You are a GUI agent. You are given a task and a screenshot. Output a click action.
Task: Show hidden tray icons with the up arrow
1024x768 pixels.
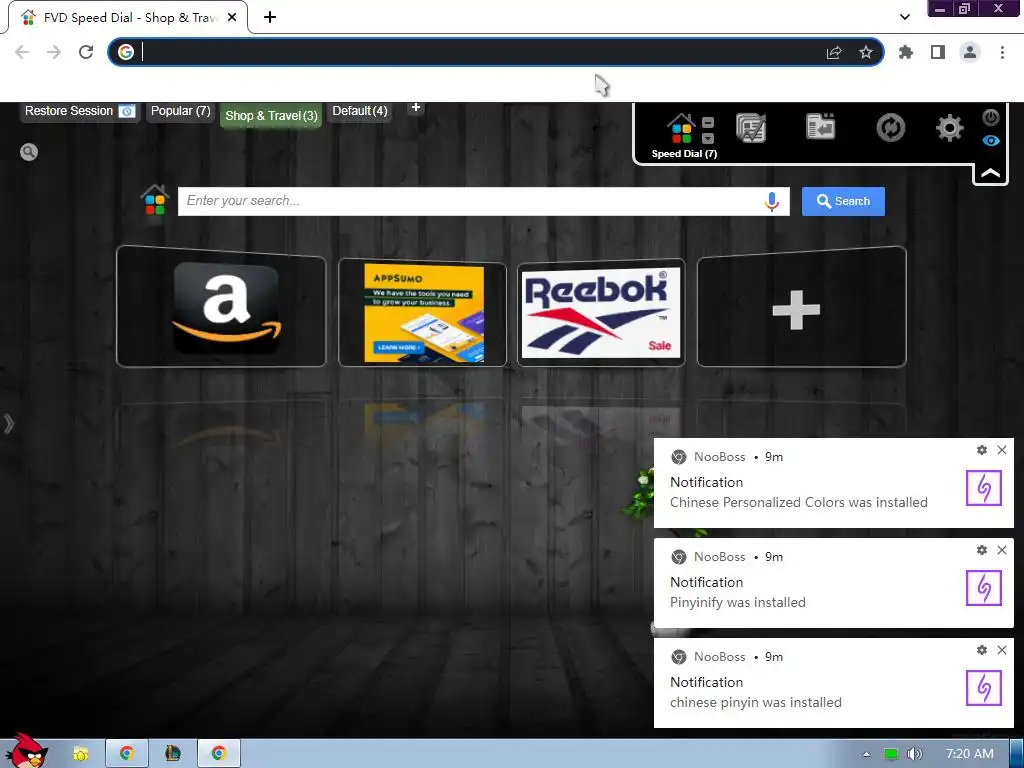(867, 754)
